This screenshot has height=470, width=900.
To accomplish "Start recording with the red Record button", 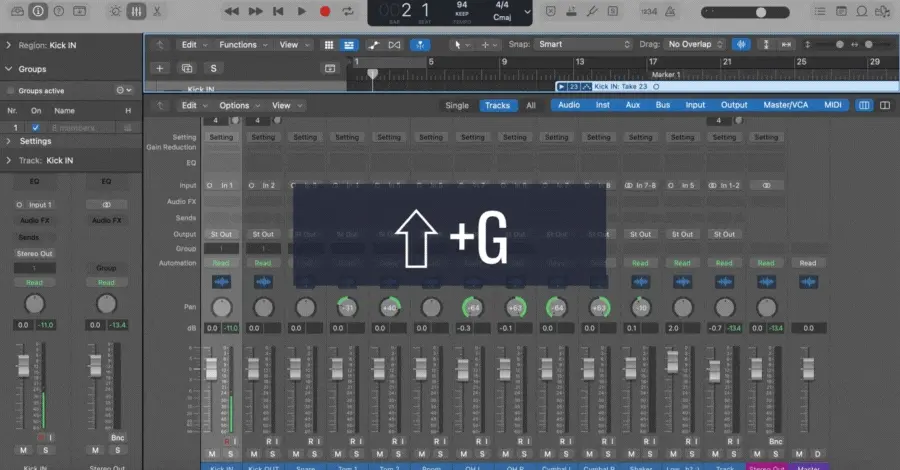I will pos(325,11).
